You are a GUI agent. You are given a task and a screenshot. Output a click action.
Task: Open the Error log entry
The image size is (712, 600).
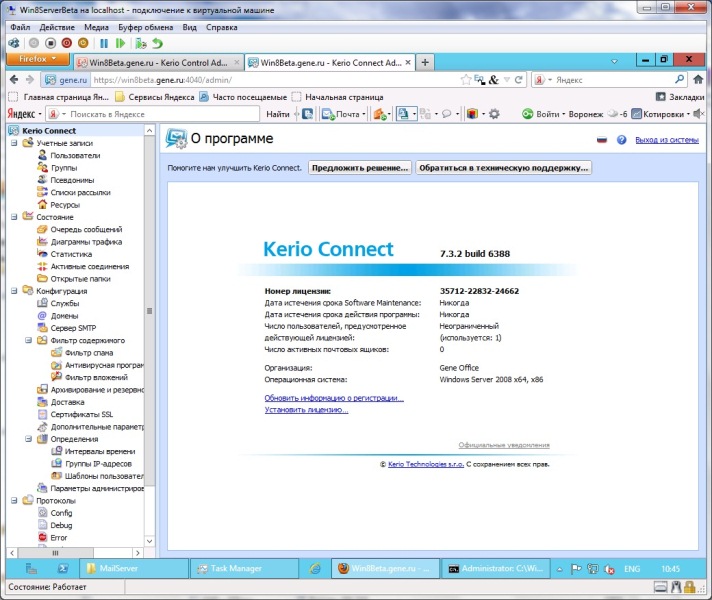point(58,537)
